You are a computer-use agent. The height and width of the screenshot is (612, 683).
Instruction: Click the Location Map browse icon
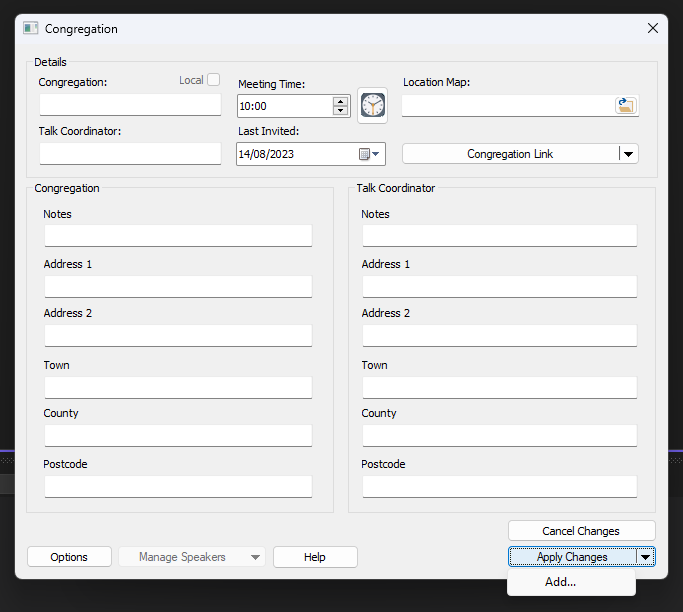click(x=626, y=105)
